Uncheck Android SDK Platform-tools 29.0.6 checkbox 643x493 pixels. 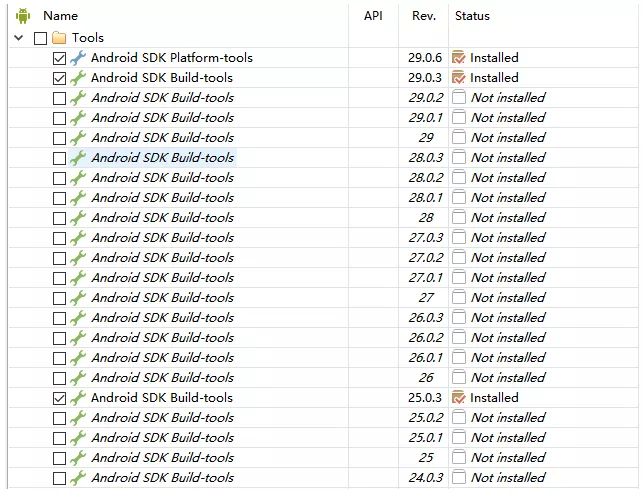coord(59,58)
